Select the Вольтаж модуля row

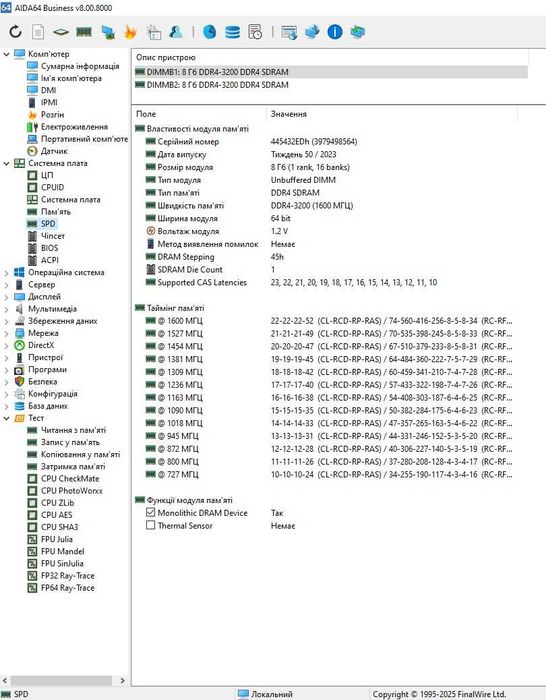click(x=330, y=231)
